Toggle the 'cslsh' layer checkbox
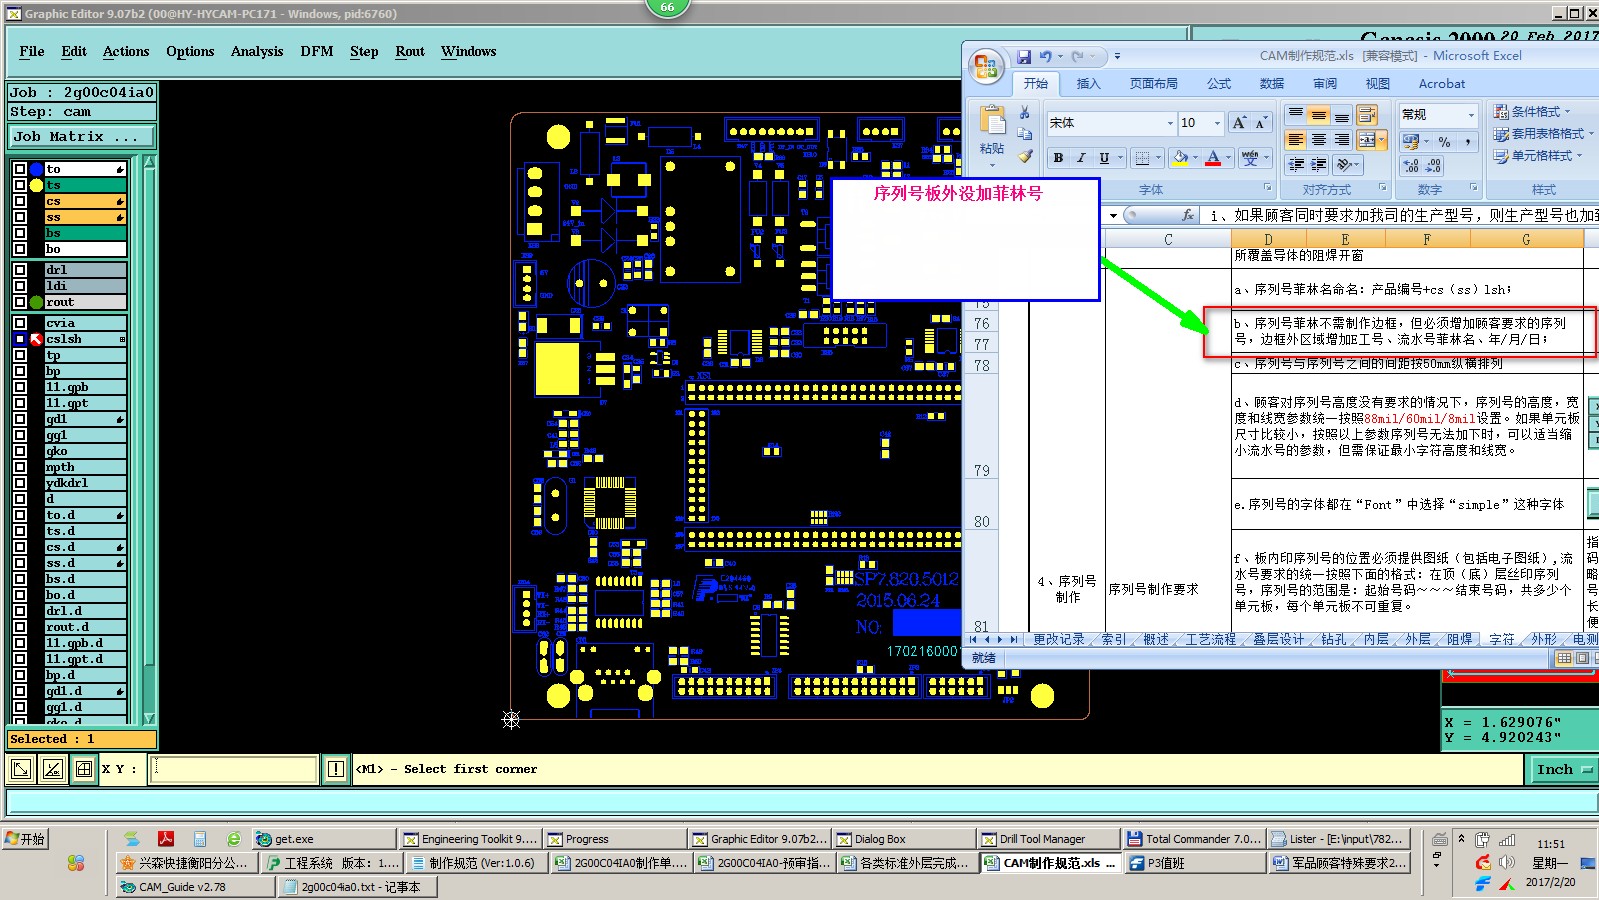Viewport: 1599px width, 900px height. click(20, 339)
